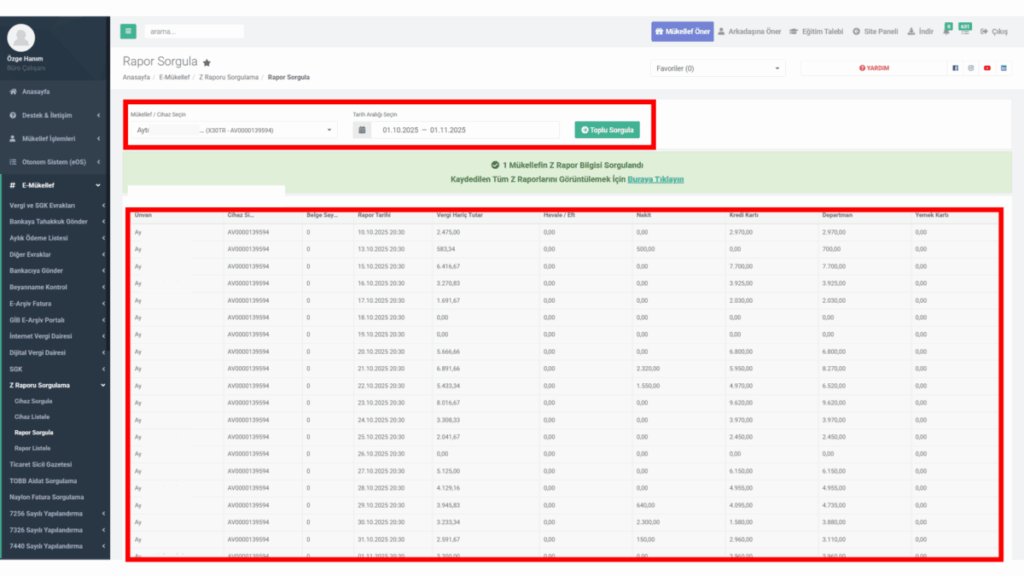Open Cihaz Listele in the sidebar

(32, 417)
